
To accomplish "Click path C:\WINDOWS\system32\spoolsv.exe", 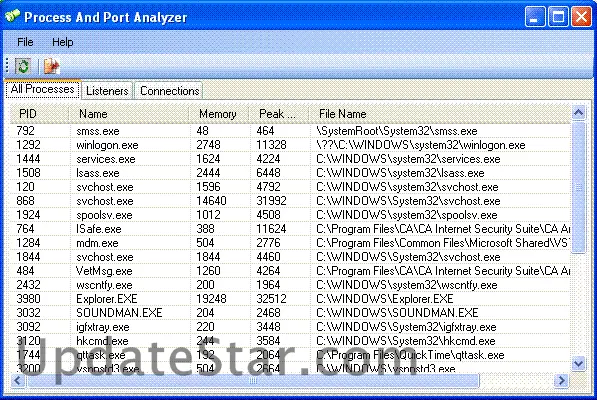I will [407, 215].
